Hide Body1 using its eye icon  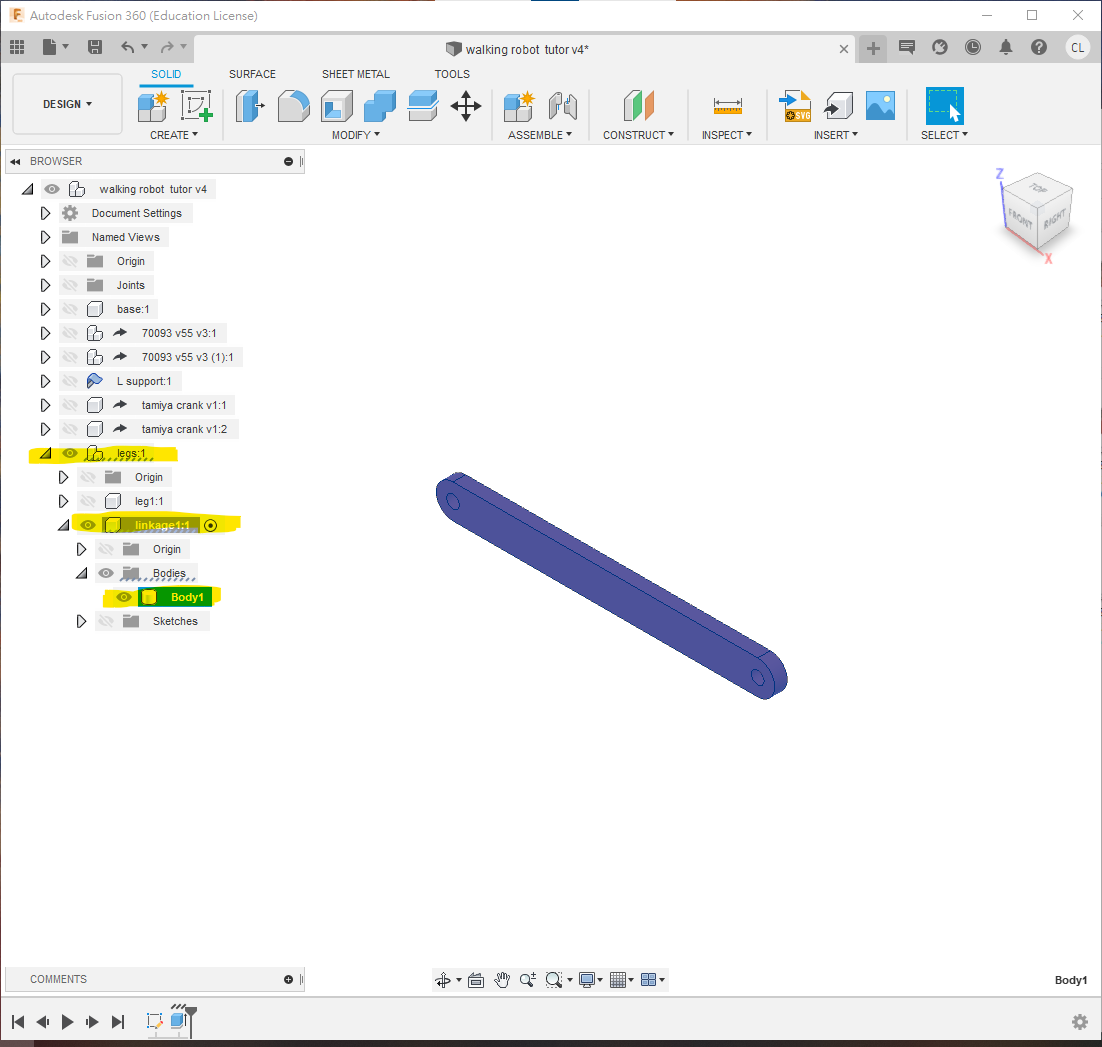coord(124,597)
